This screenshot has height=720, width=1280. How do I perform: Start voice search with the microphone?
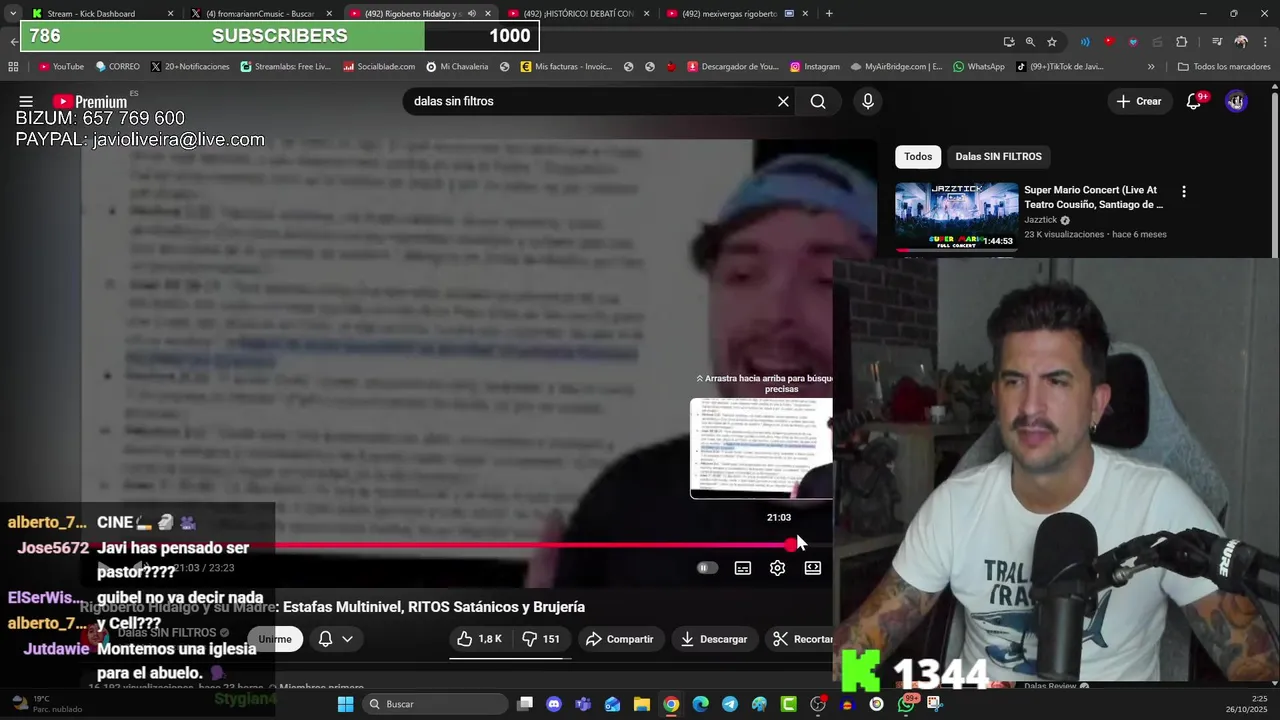pos(867,101)
